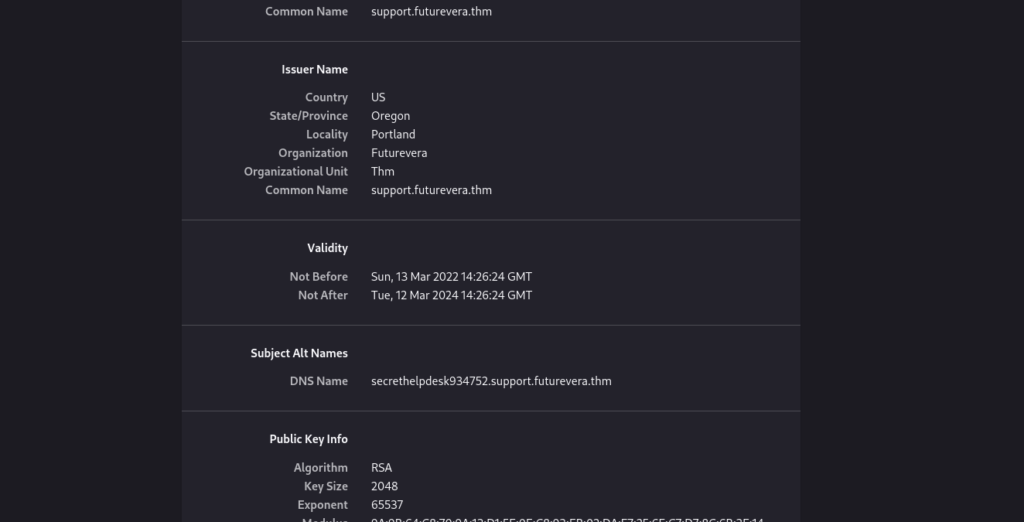Click the DNS Name label

pyautogui.click(x=319, y=381)
